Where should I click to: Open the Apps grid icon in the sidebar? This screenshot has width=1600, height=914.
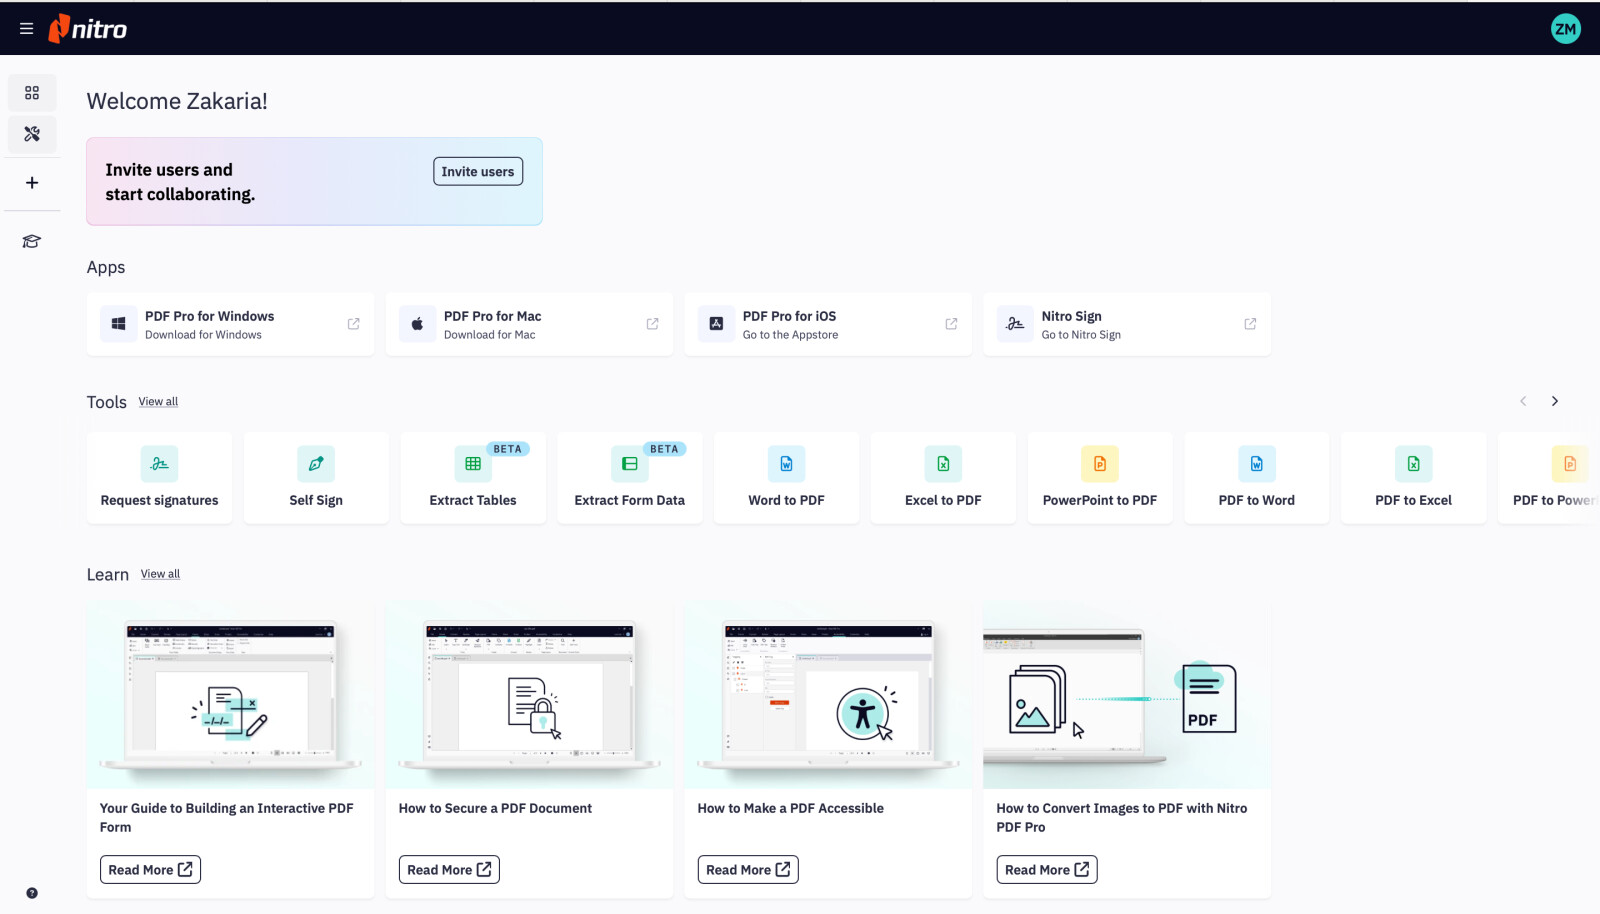tap(32, 92)
